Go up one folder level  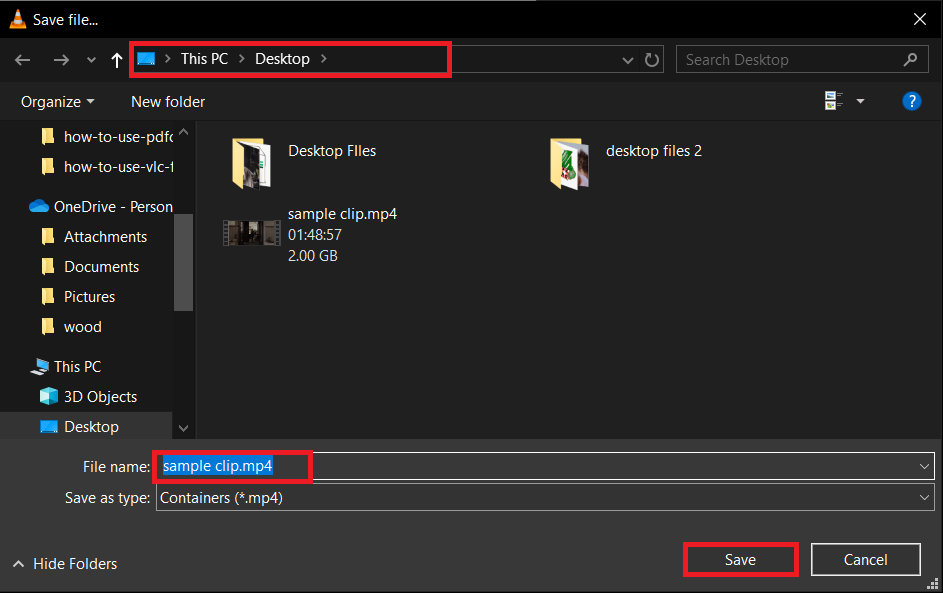[x=116, y=59]
